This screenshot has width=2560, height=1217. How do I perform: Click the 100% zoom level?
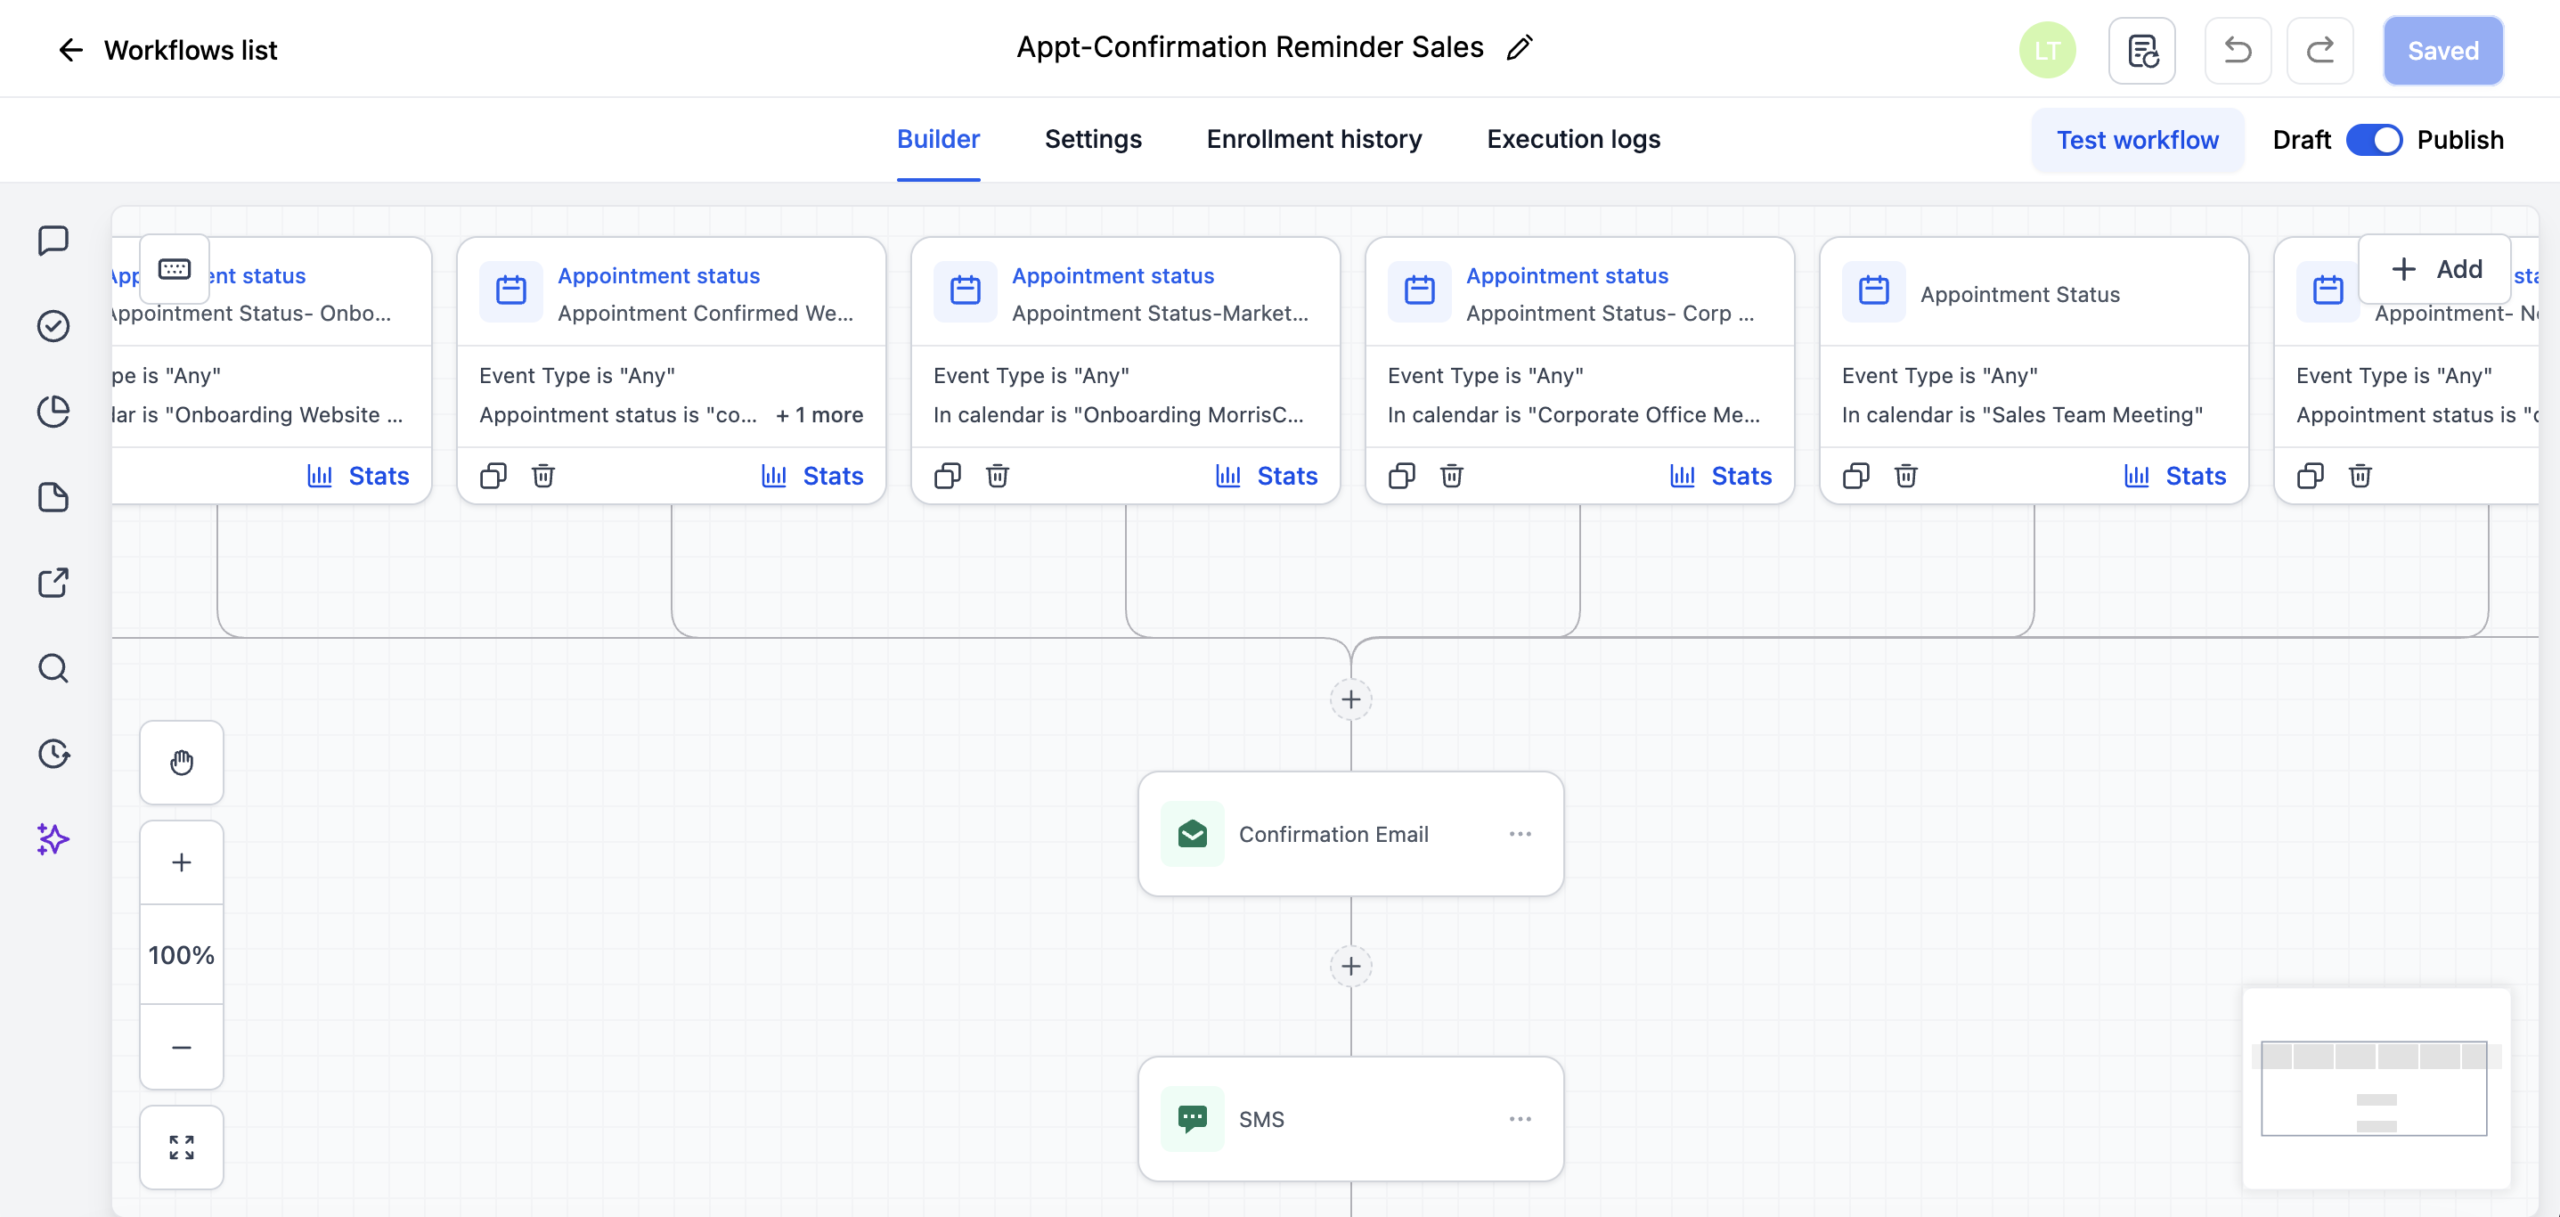(x=181, y=955)
